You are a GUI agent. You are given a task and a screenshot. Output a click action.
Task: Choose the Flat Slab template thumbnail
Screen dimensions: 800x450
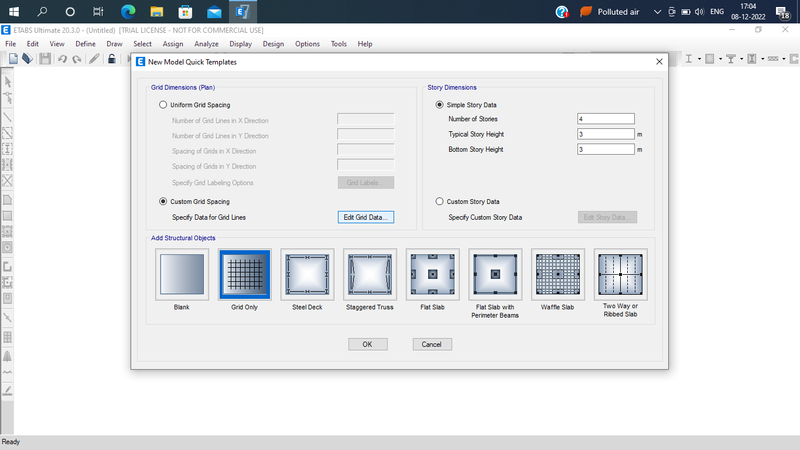433,274
